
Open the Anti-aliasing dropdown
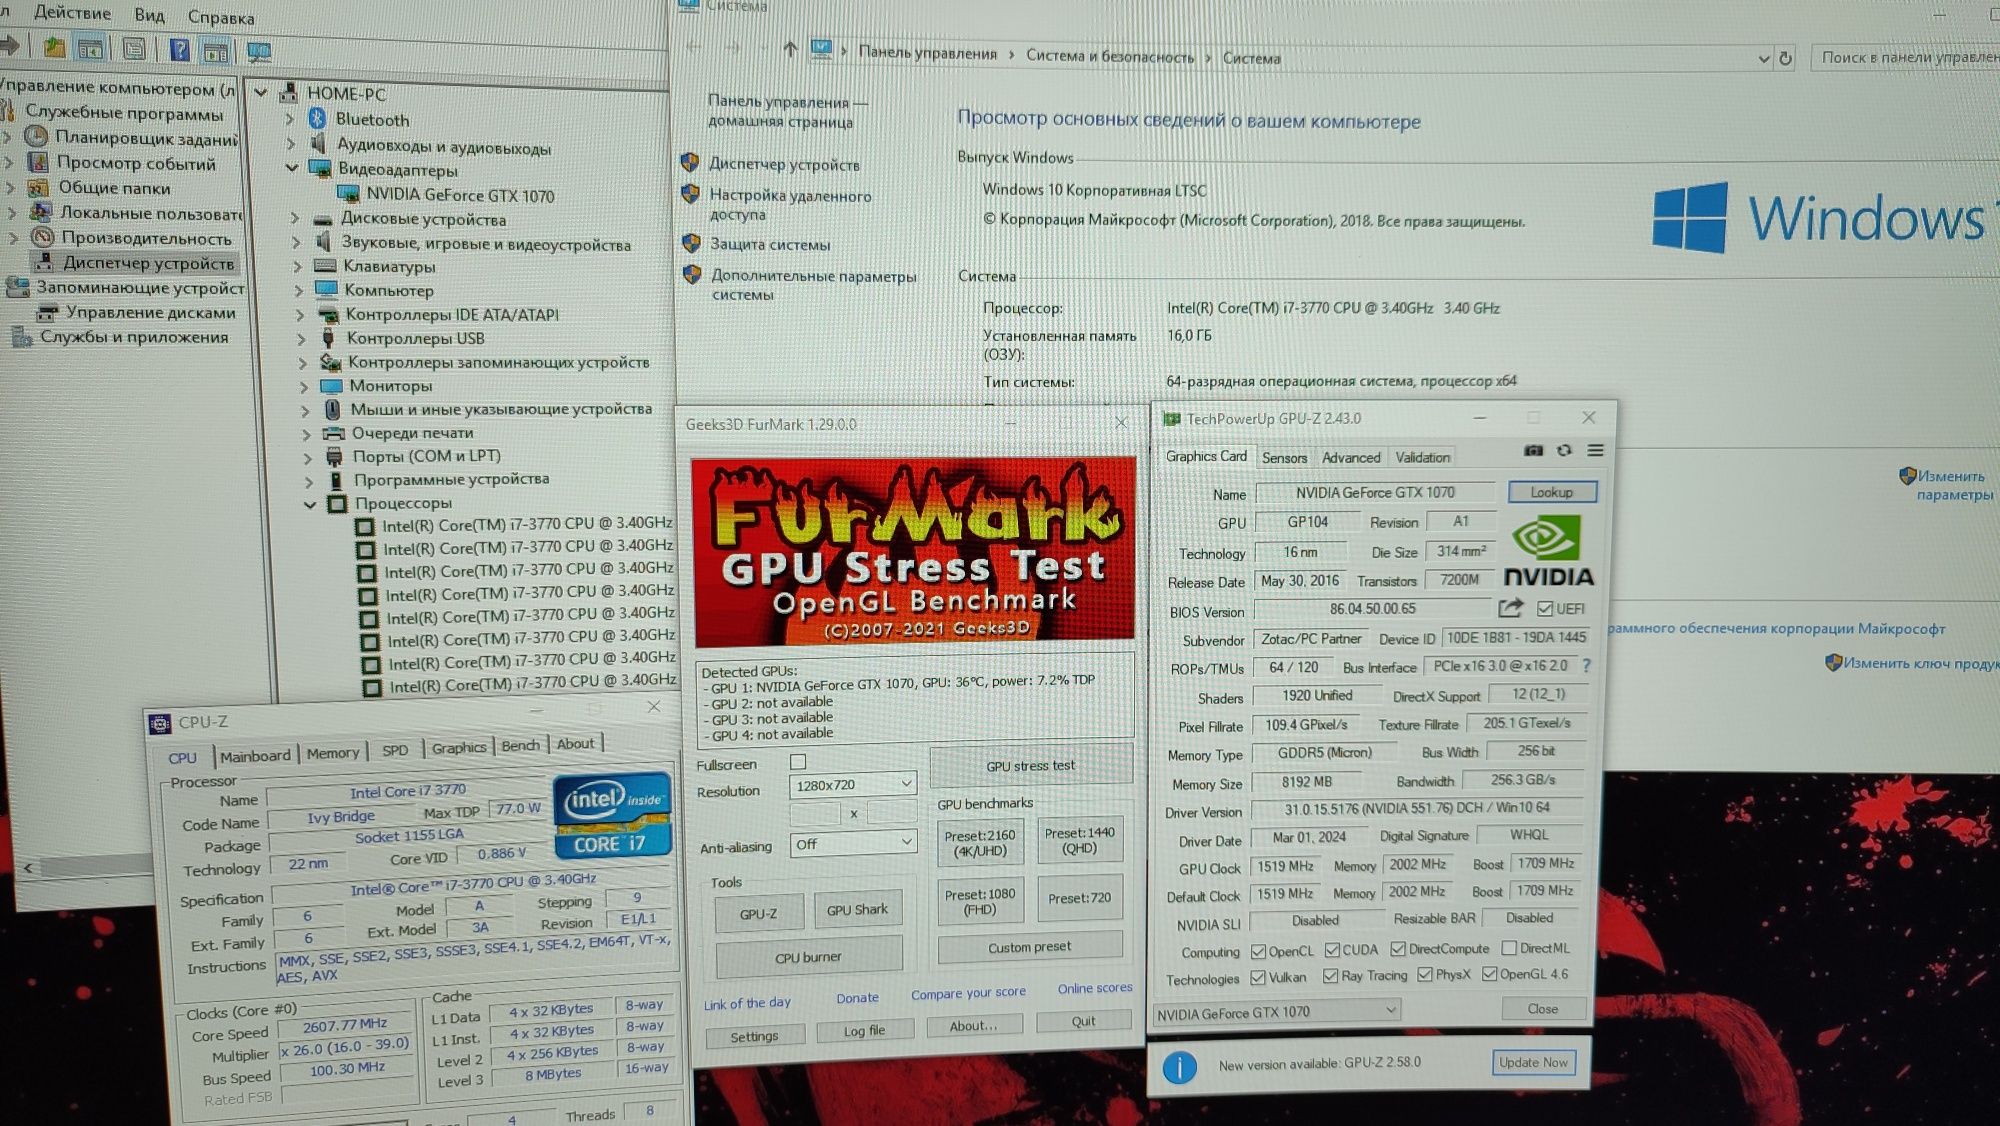pos(853,844)
